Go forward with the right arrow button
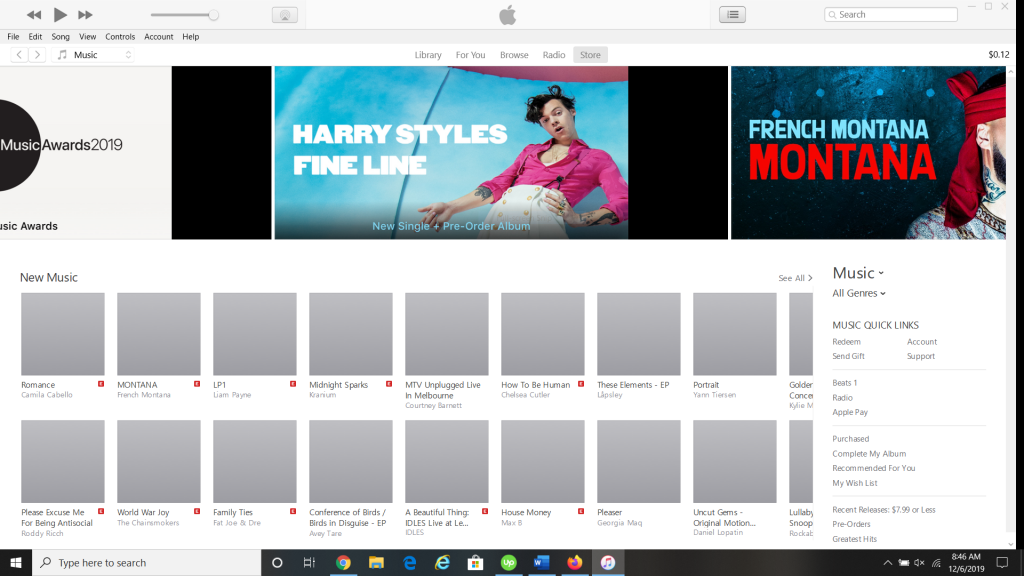 coord(37,55)
